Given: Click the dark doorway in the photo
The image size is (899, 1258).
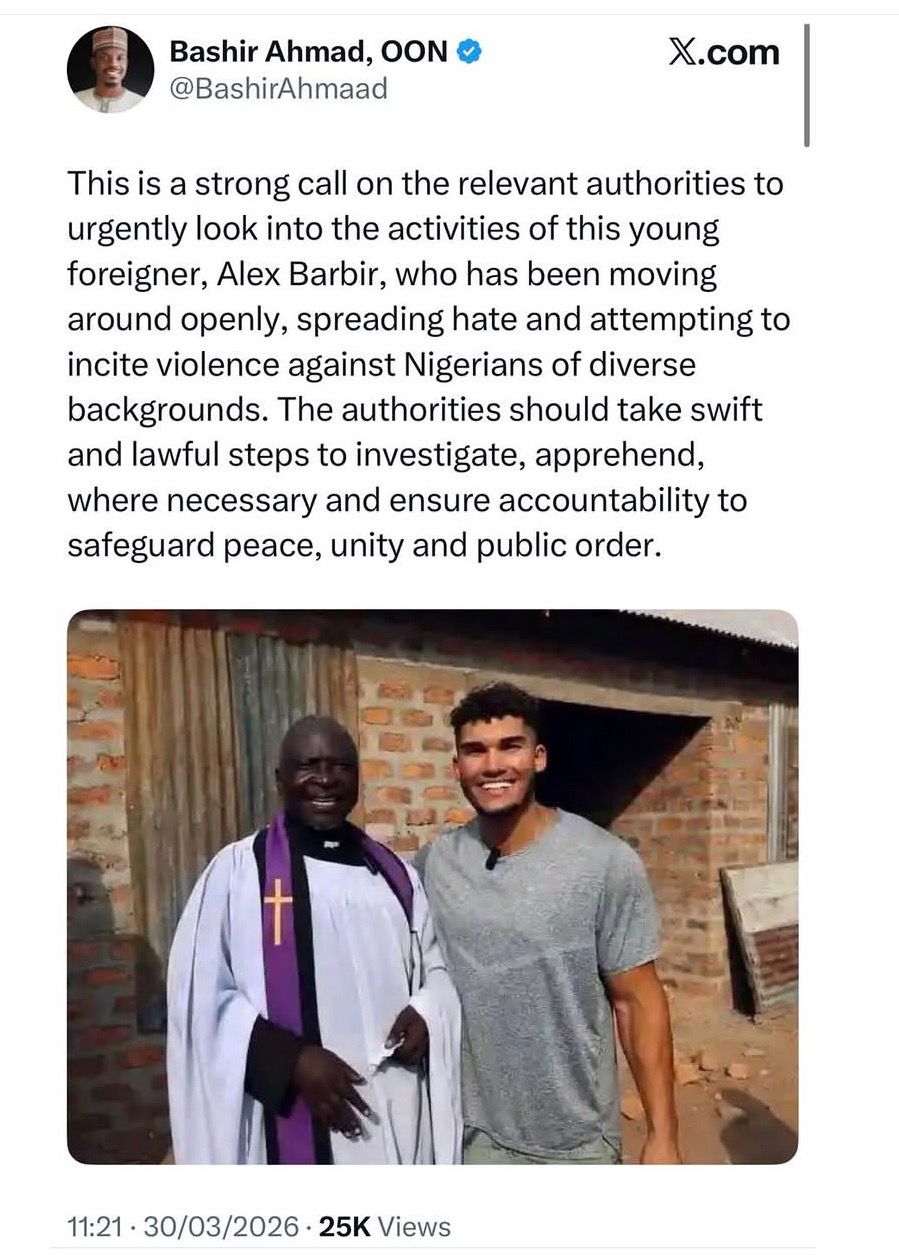Looking at the screenshot, I should 610,760.
